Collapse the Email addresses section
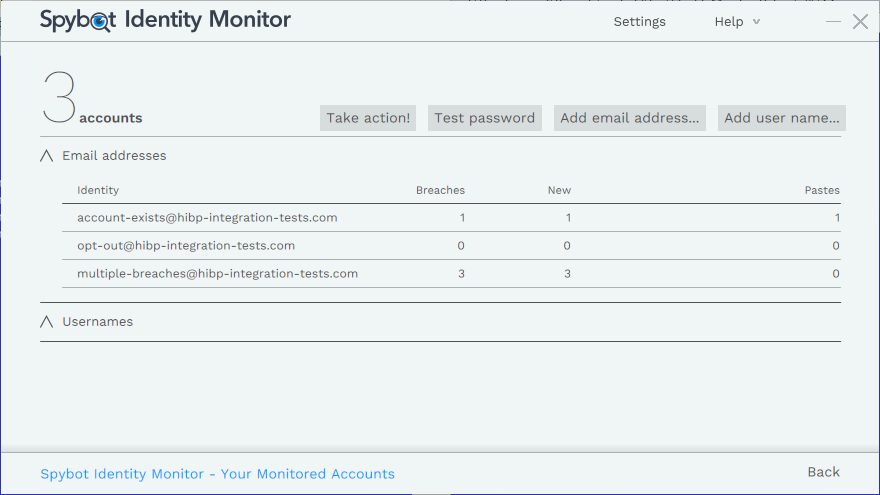Image resolution: width=880 pixels, height=495 pixels. click(47, 156)
